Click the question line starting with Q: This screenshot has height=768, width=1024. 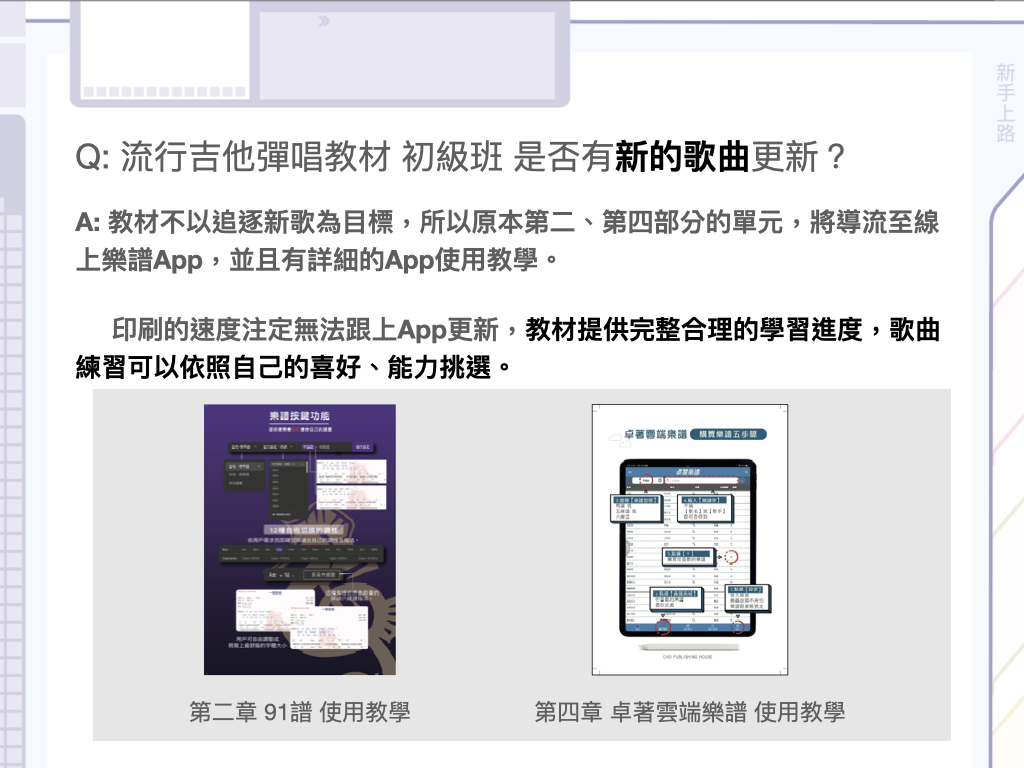click(460, 158)
